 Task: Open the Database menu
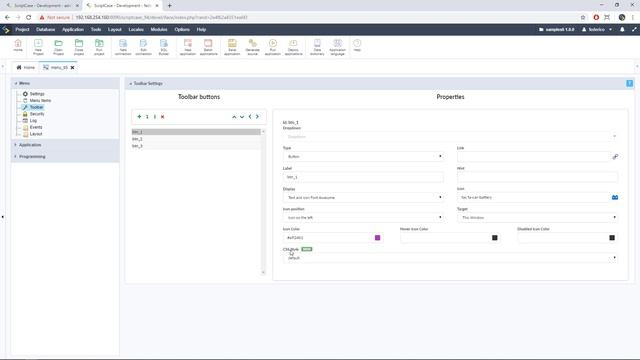45,29
